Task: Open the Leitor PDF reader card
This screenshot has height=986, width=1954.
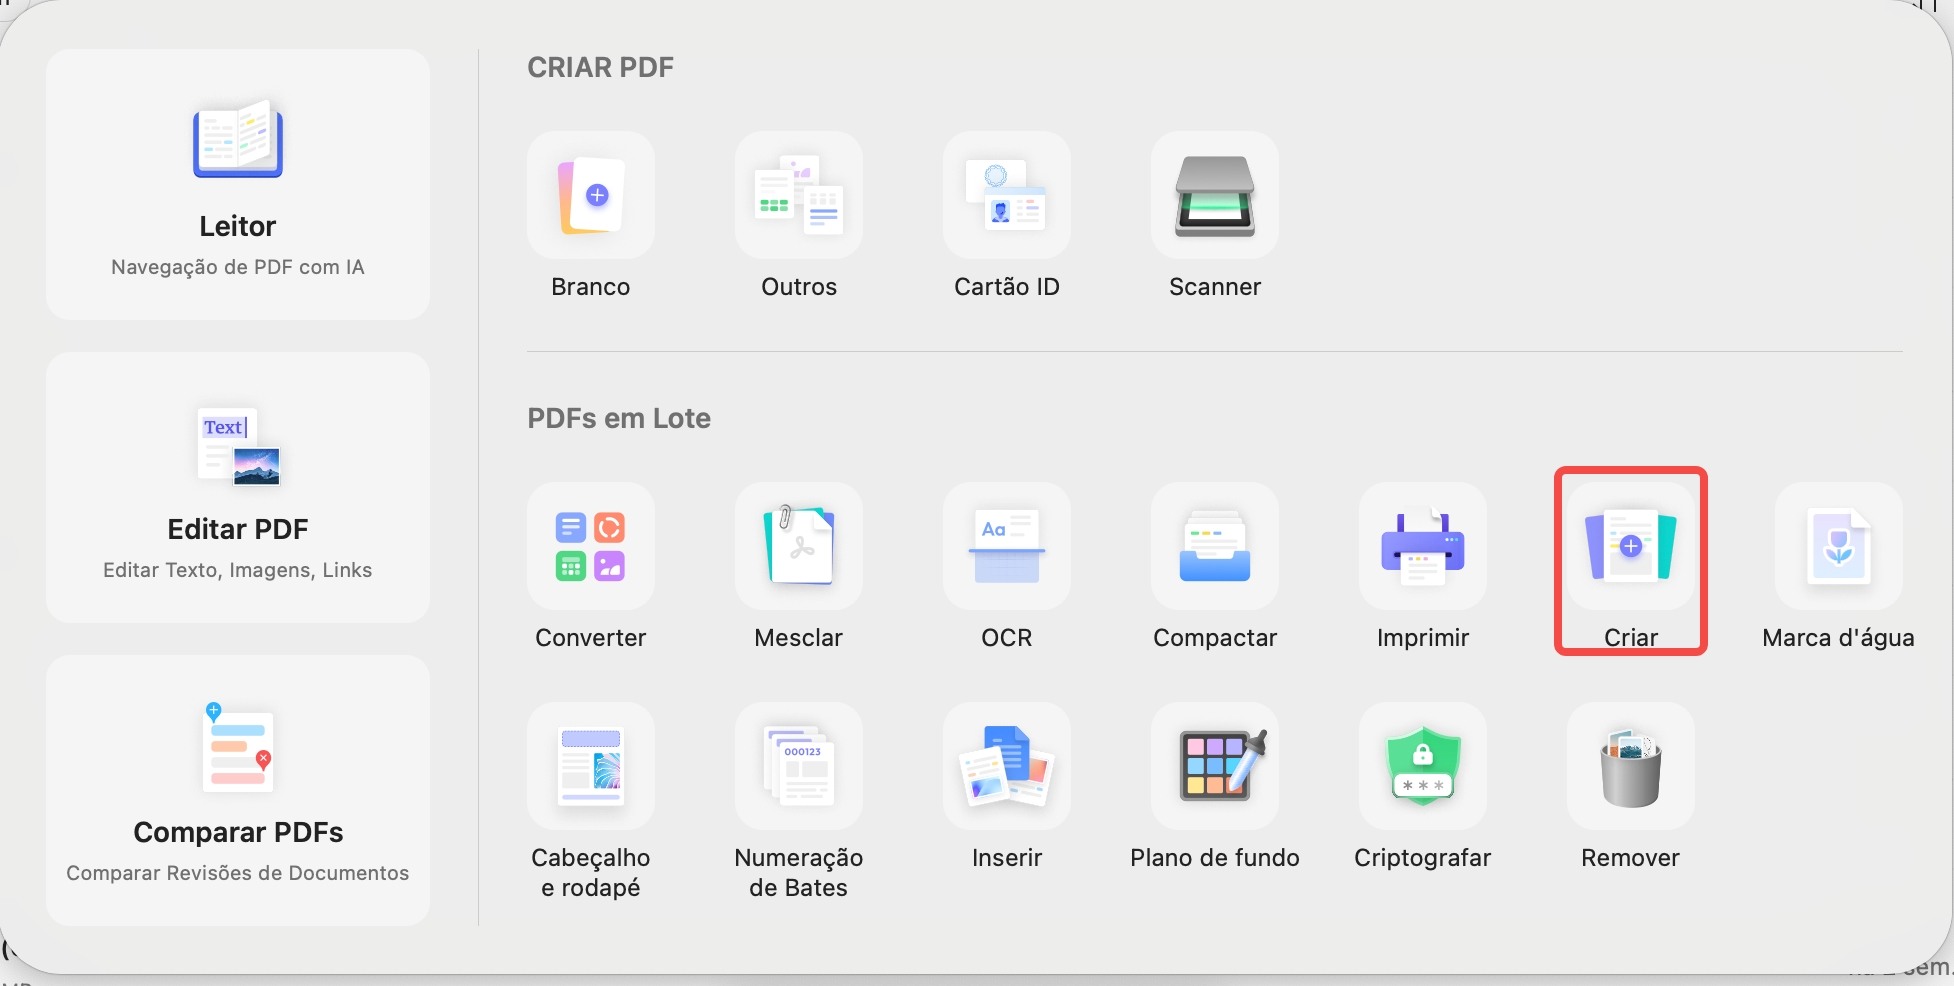Action: (x=238, y=185)
